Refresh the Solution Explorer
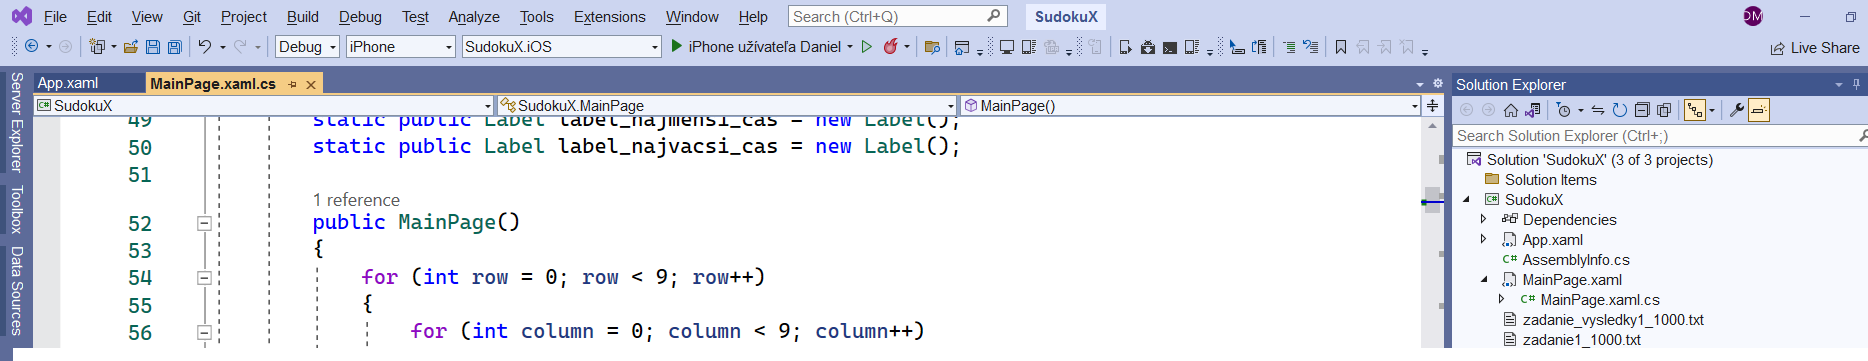1868x361 pixels. [x=1619, y=110]
